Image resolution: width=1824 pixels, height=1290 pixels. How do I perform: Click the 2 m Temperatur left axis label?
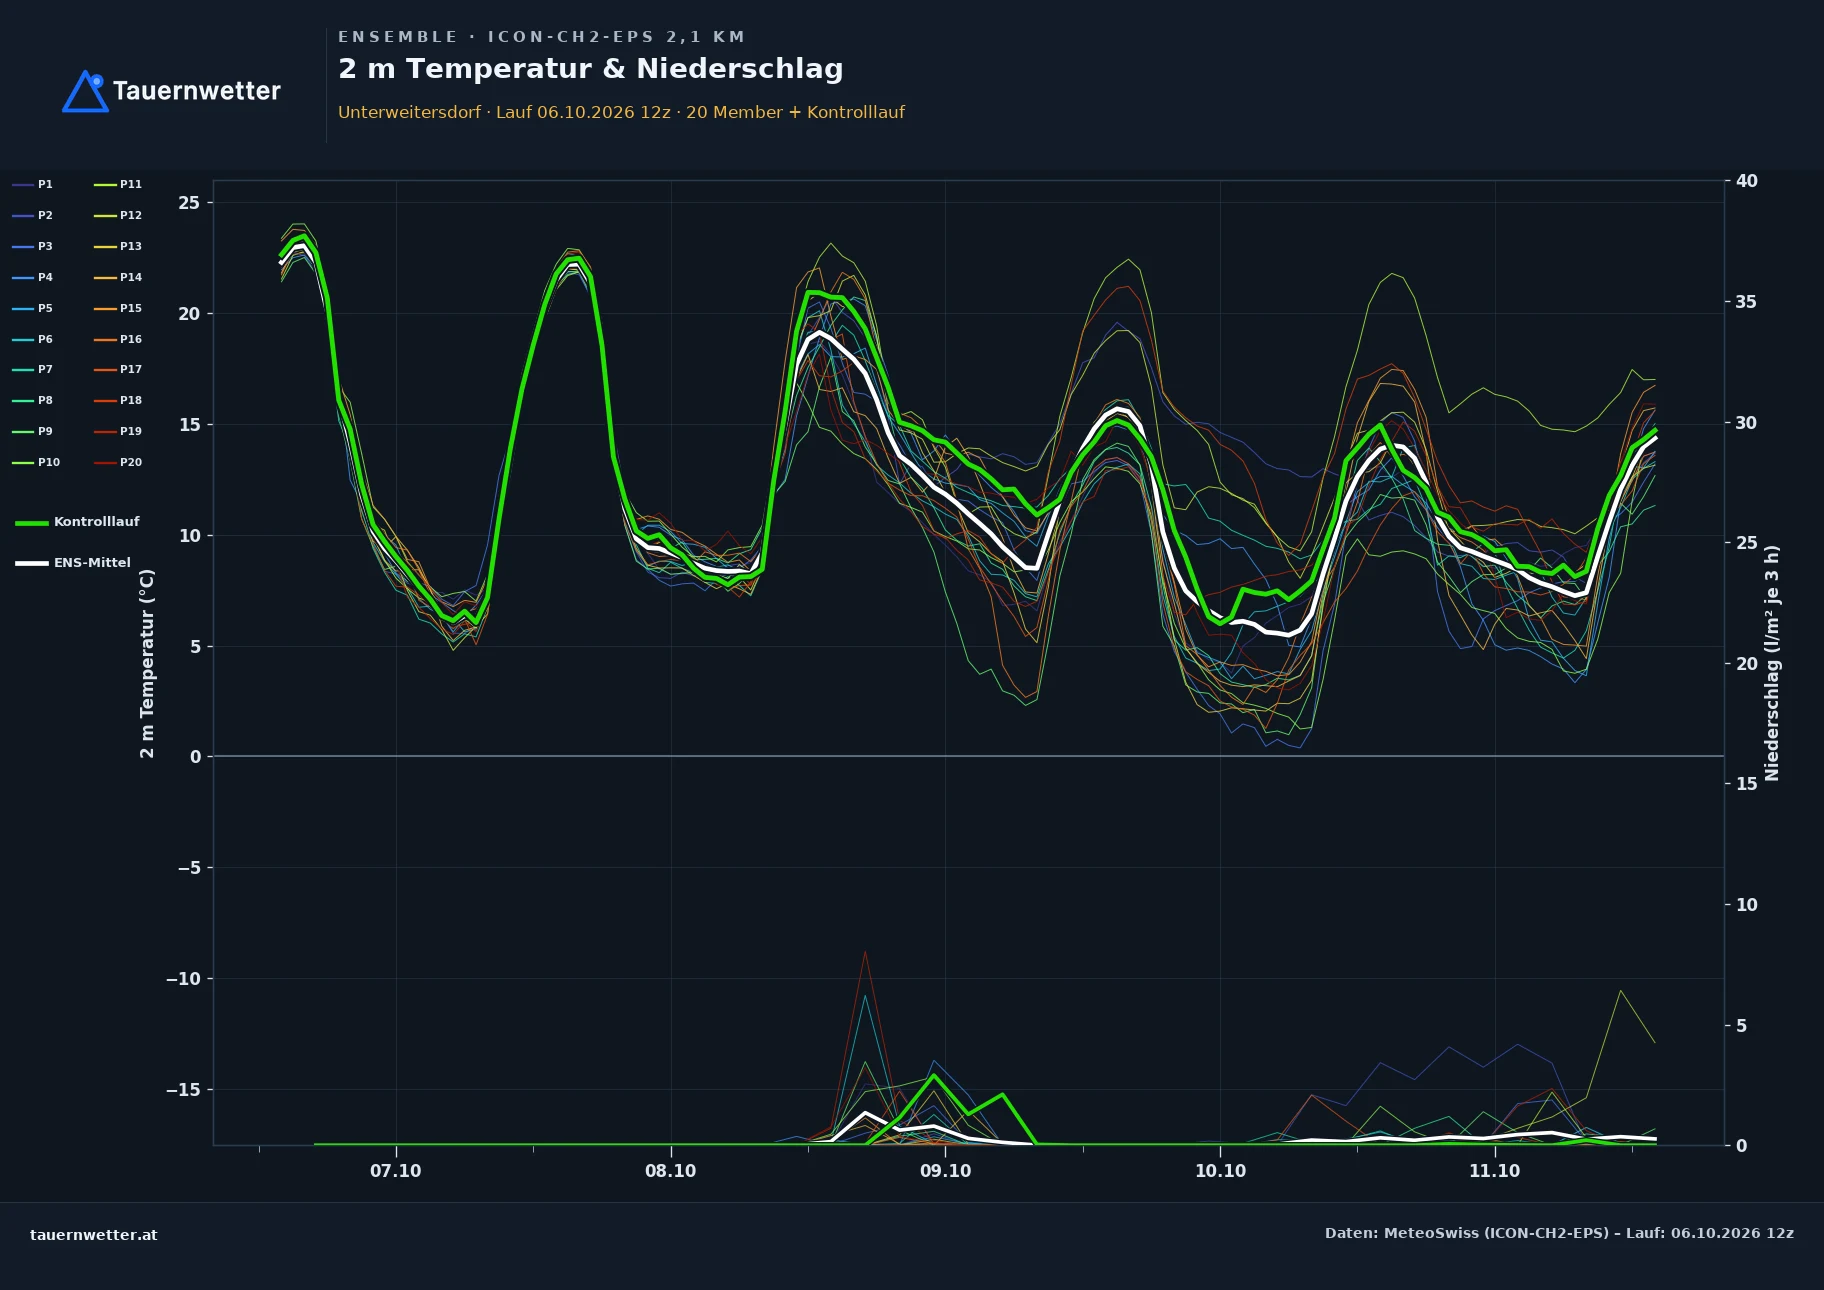147,664
